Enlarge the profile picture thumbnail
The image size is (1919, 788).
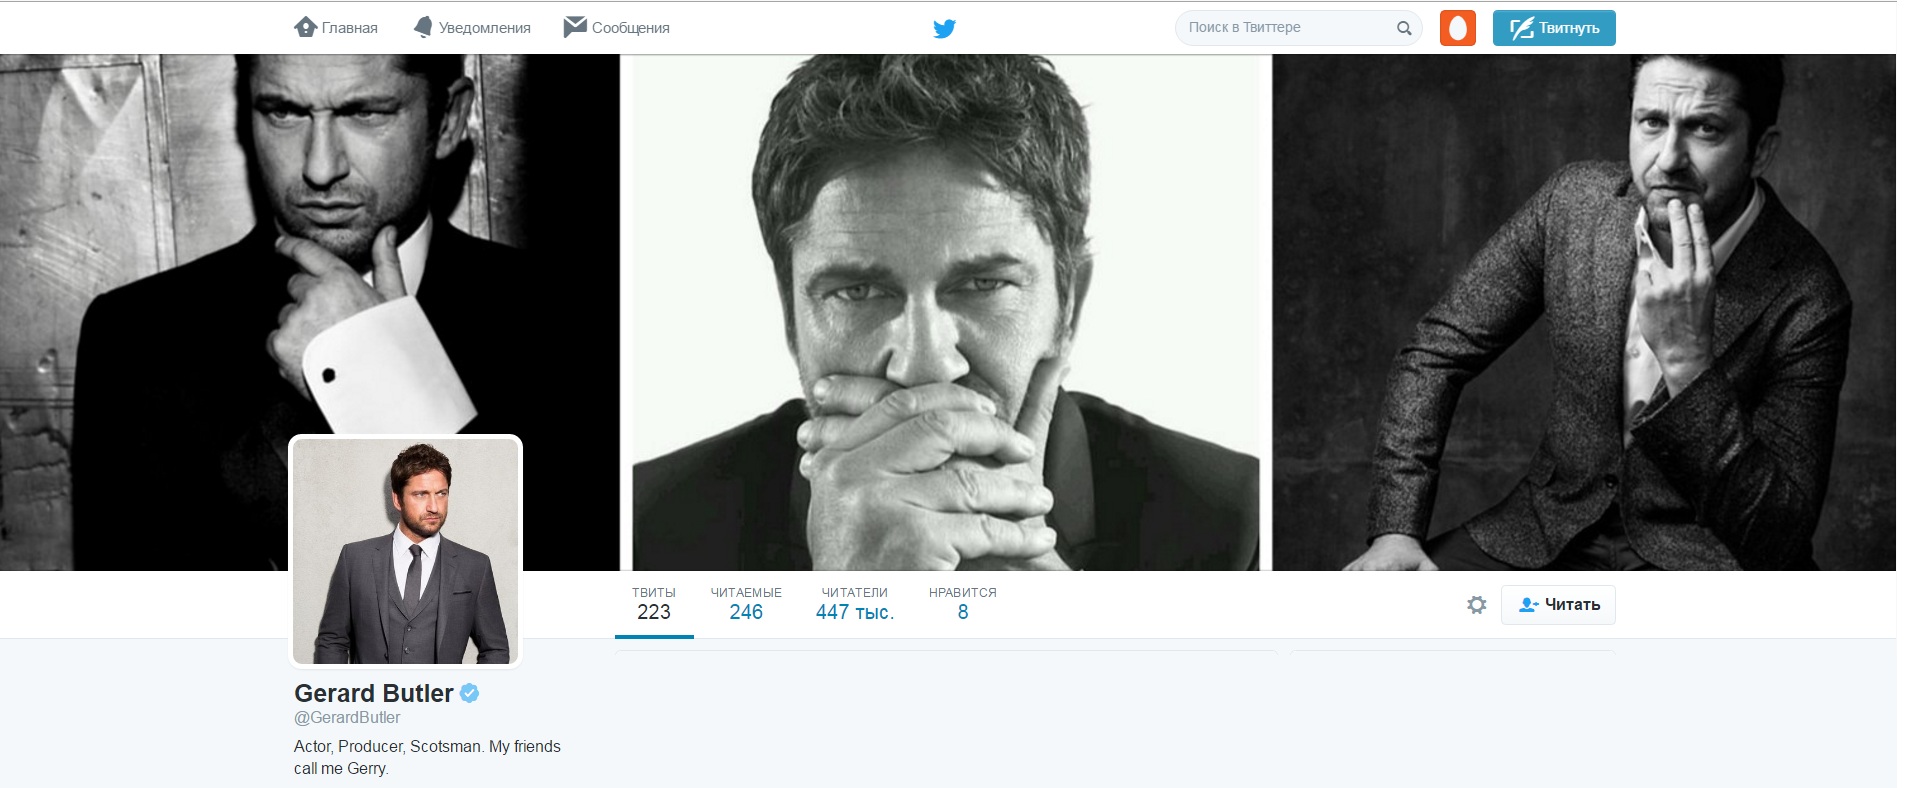(405, 551)
